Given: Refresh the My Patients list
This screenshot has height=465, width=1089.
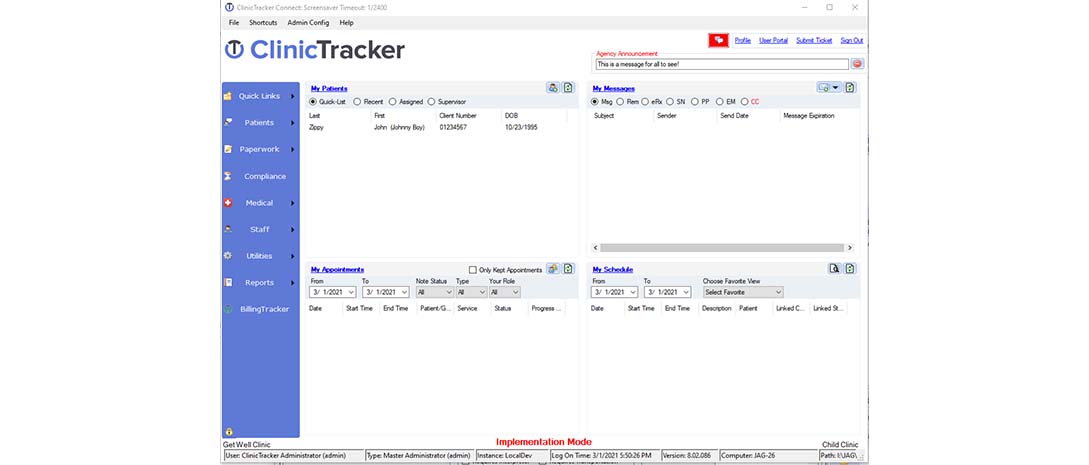Looking at the screenshot, I should pyautogui.click(x=568, y=88).
